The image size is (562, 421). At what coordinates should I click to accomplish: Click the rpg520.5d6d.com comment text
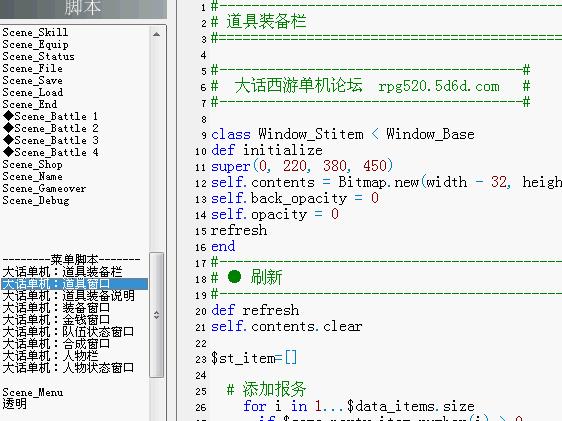pyautogui.click(x=439, y=86)
